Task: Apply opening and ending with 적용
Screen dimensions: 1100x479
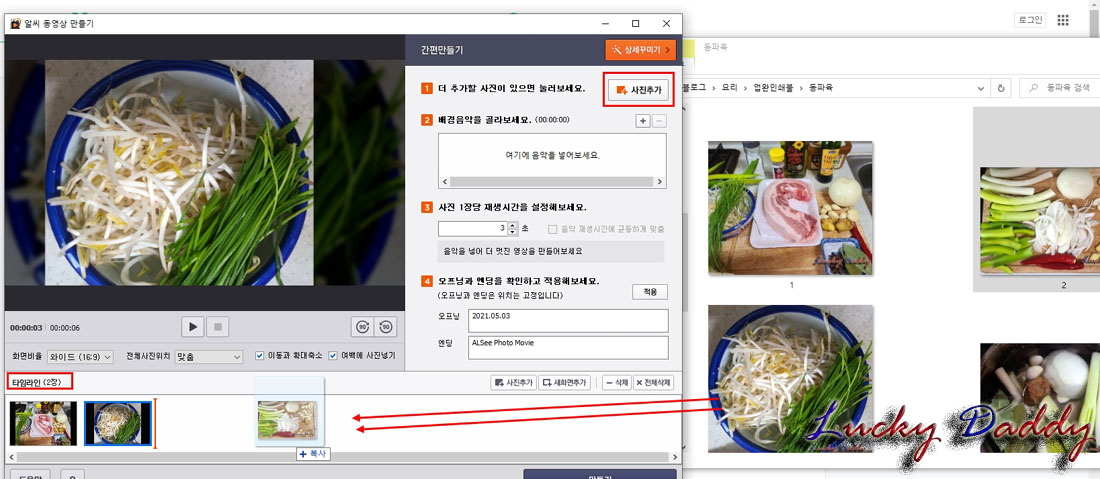Action: (x=650, y=292)
